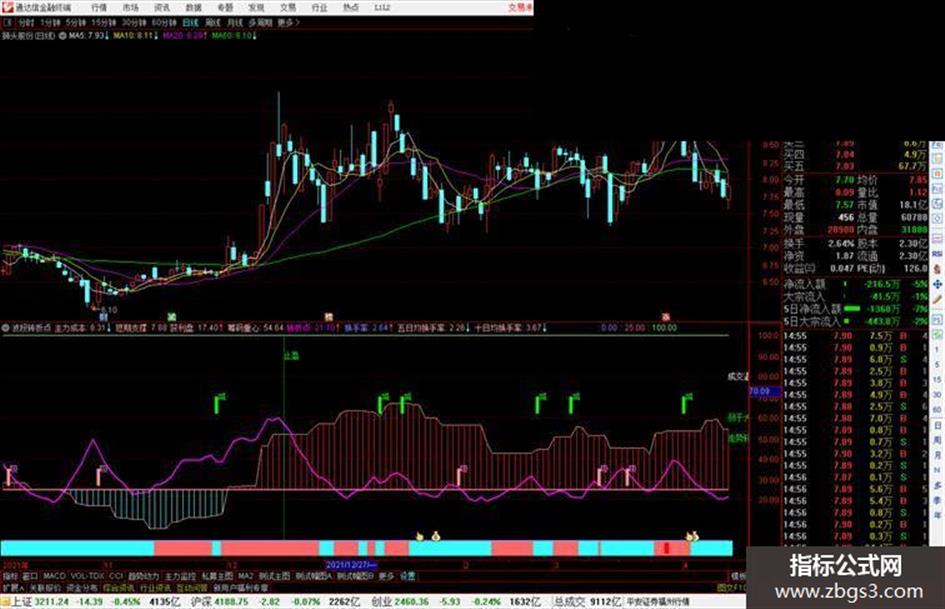
Task: Click the 日 period in right sidebar
Action: 937,426
